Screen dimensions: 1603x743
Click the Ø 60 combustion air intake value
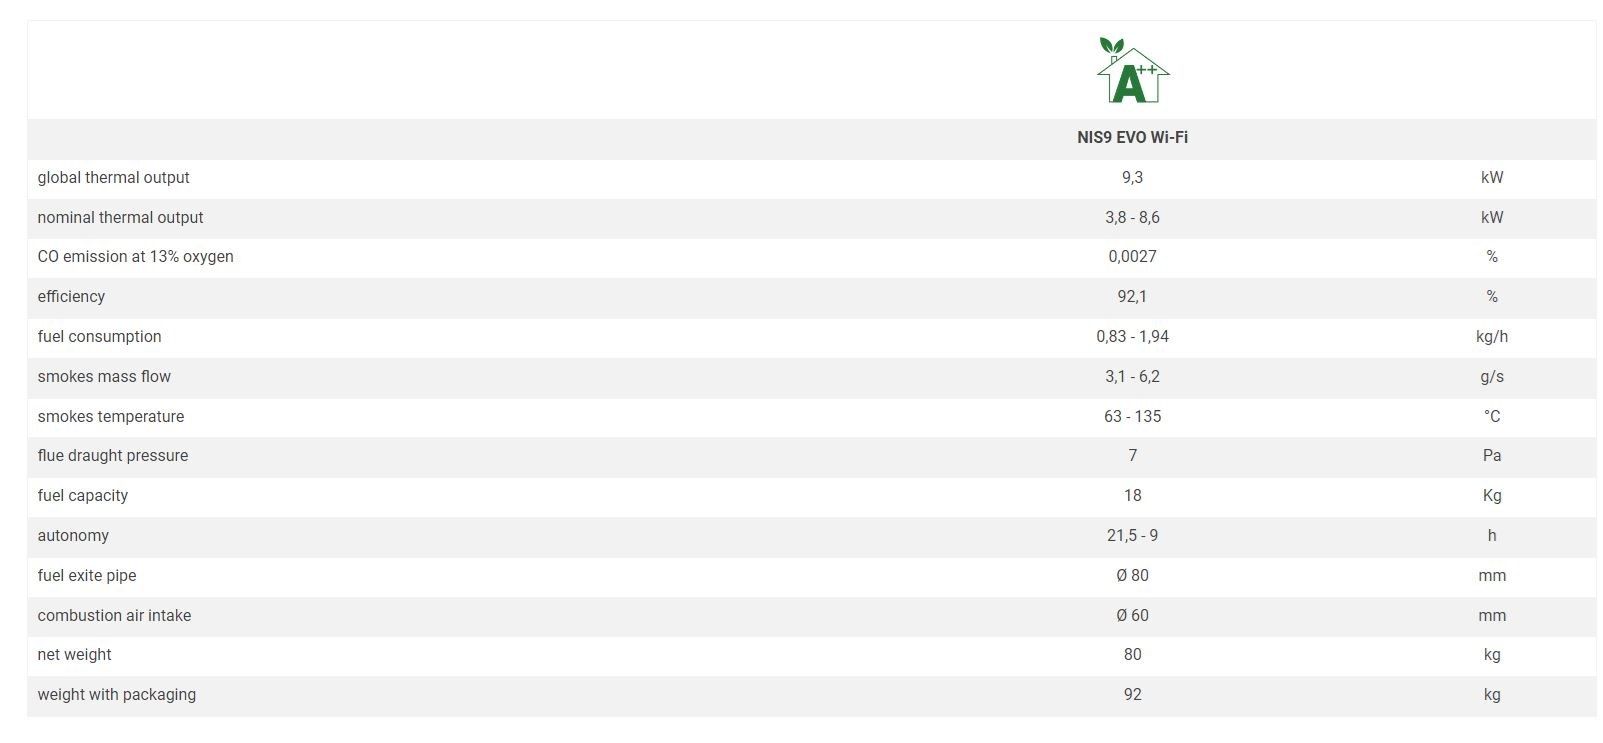pyautogui.click(x=1132, y=616)
